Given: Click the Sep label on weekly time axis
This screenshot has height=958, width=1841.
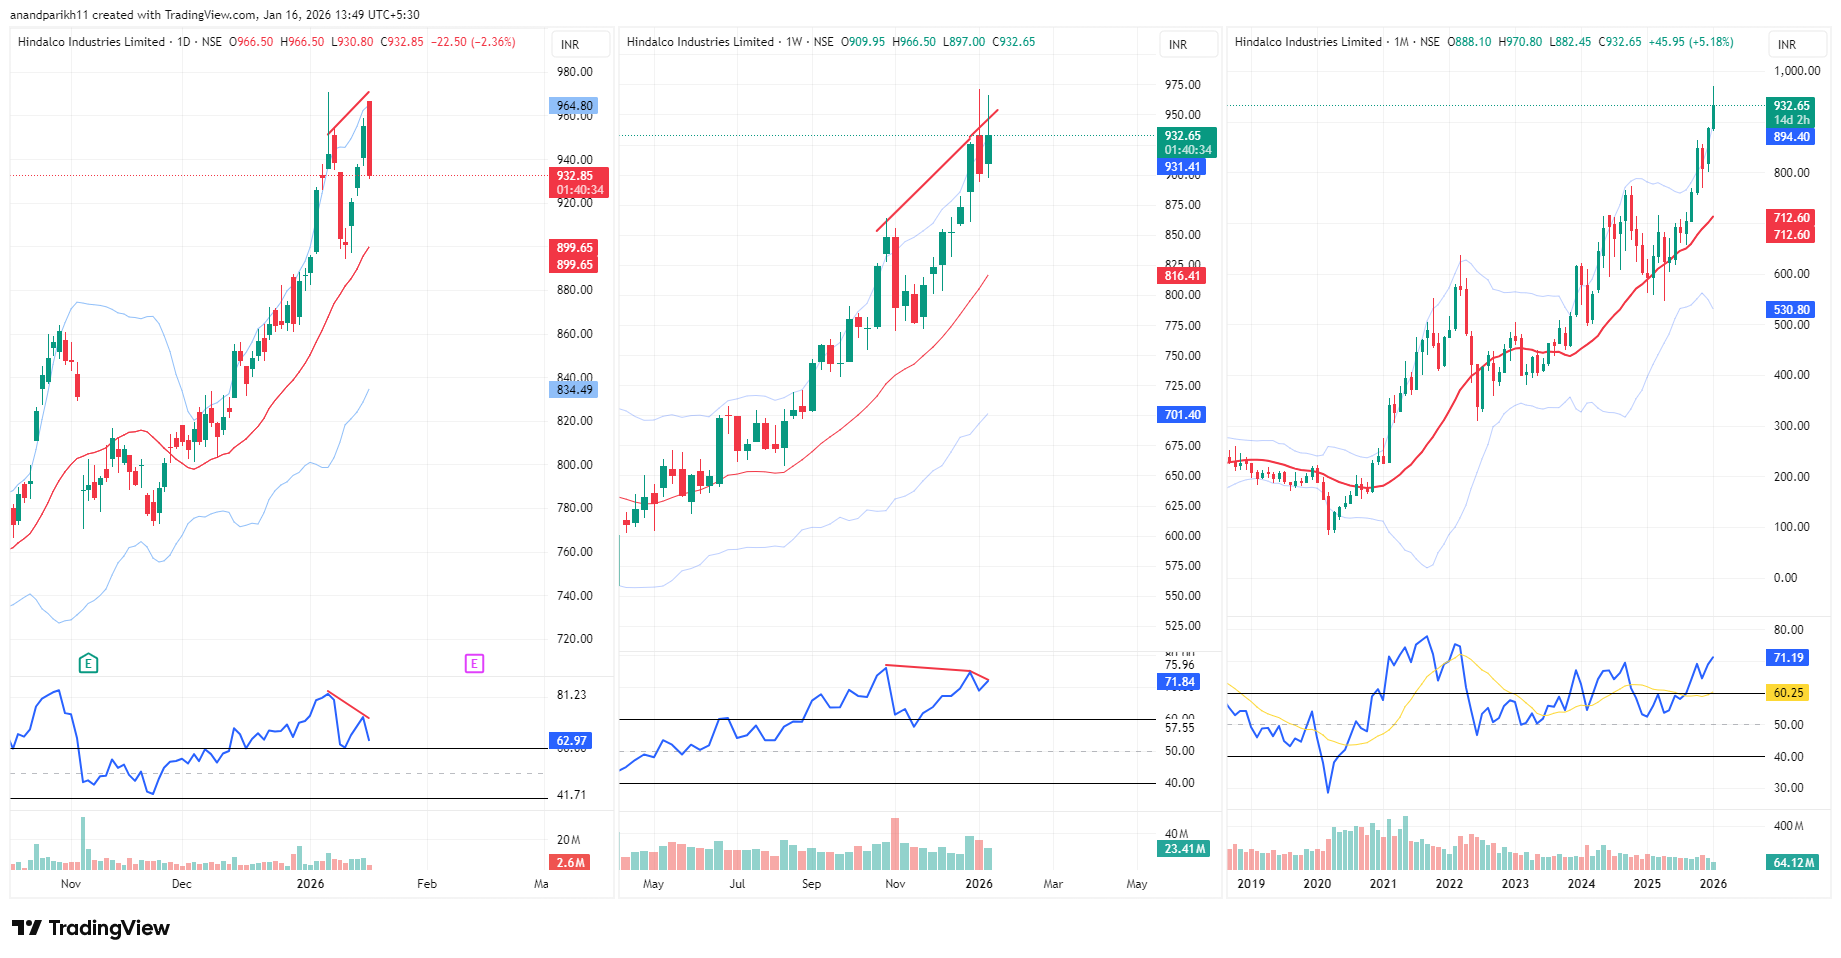Looking at the screenshot, I should (811, 884).
